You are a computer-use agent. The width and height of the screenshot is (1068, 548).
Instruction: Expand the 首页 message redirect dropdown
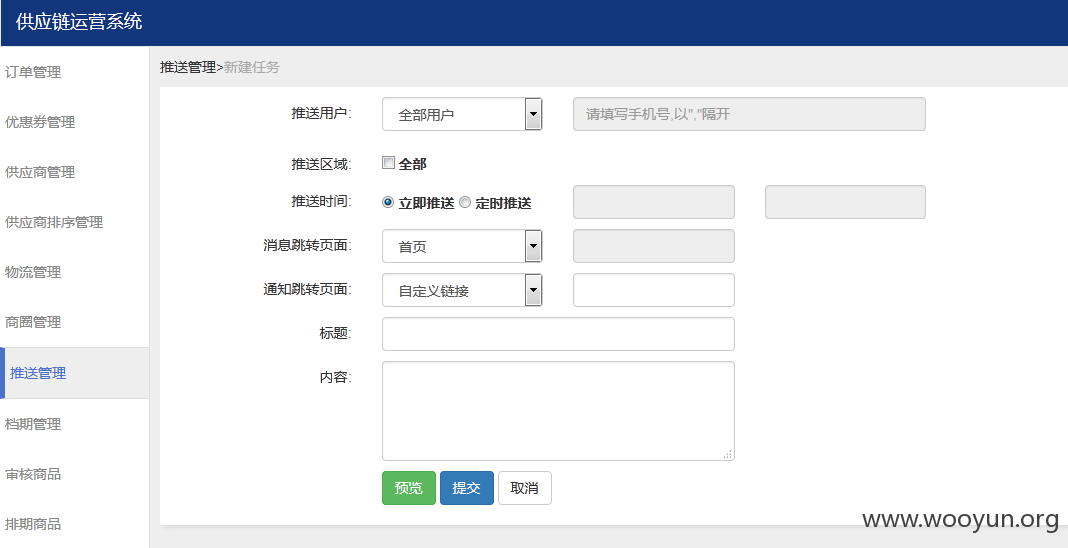coord(462,246)
